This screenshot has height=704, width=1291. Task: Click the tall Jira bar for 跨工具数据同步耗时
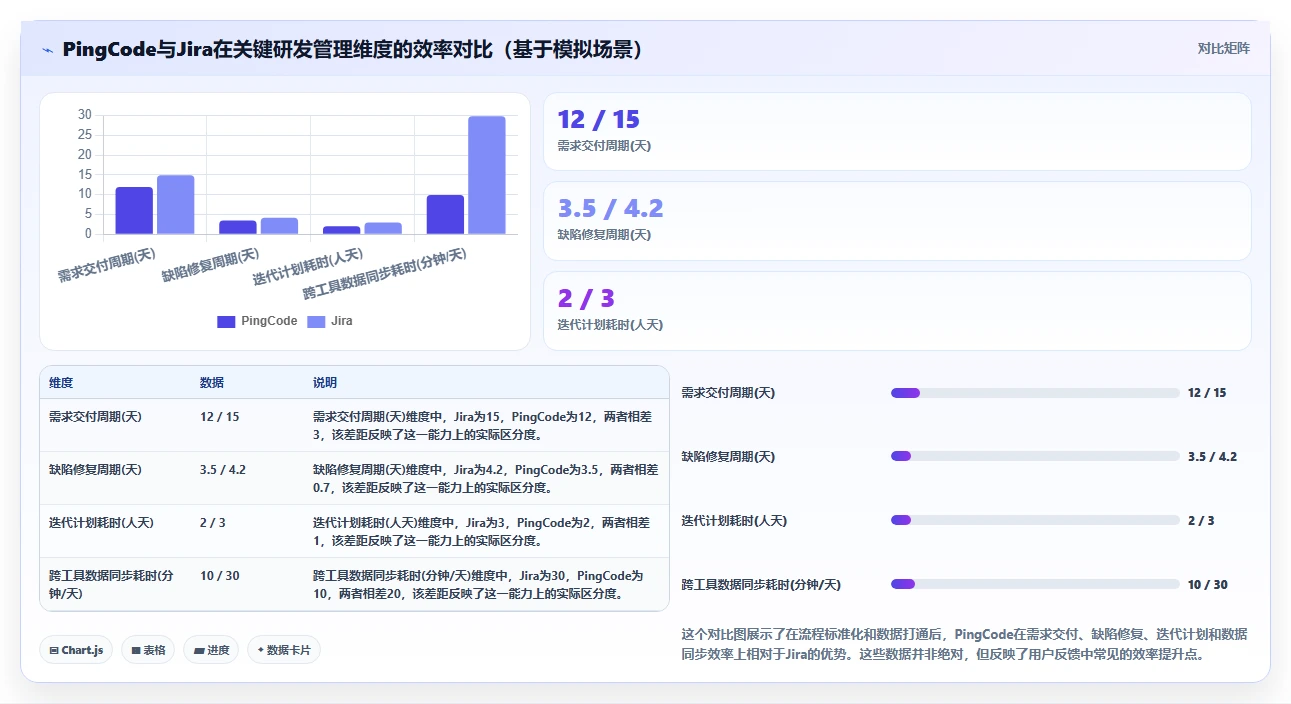[x=487, y=175]
